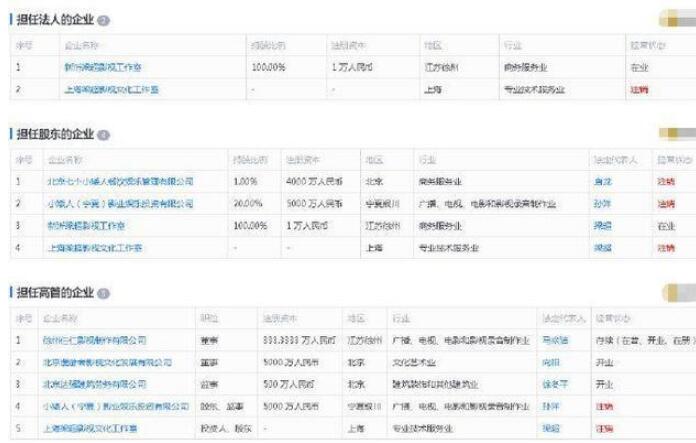Viewport: 696px width, 443px height.
Task: Open the row 5 上海 company link in 担任高管的企业 table
Action: (90, 429)
